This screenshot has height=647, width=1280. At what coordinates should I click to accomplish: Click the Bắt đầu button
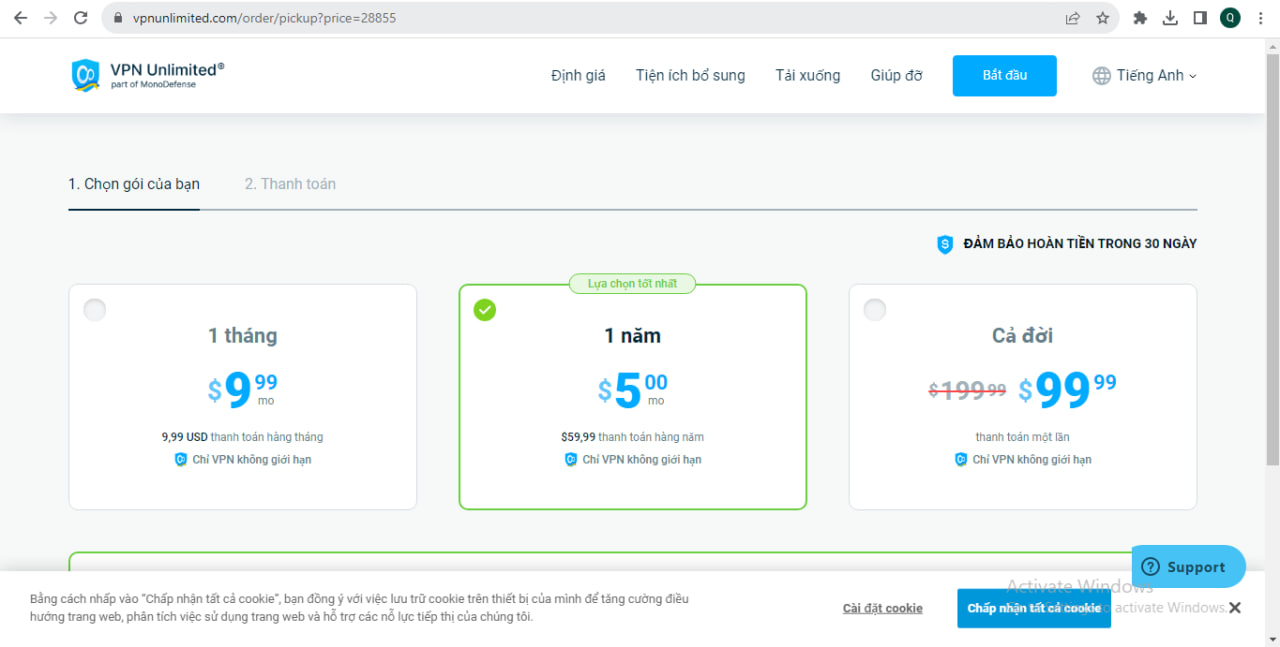pos(1004,76)
